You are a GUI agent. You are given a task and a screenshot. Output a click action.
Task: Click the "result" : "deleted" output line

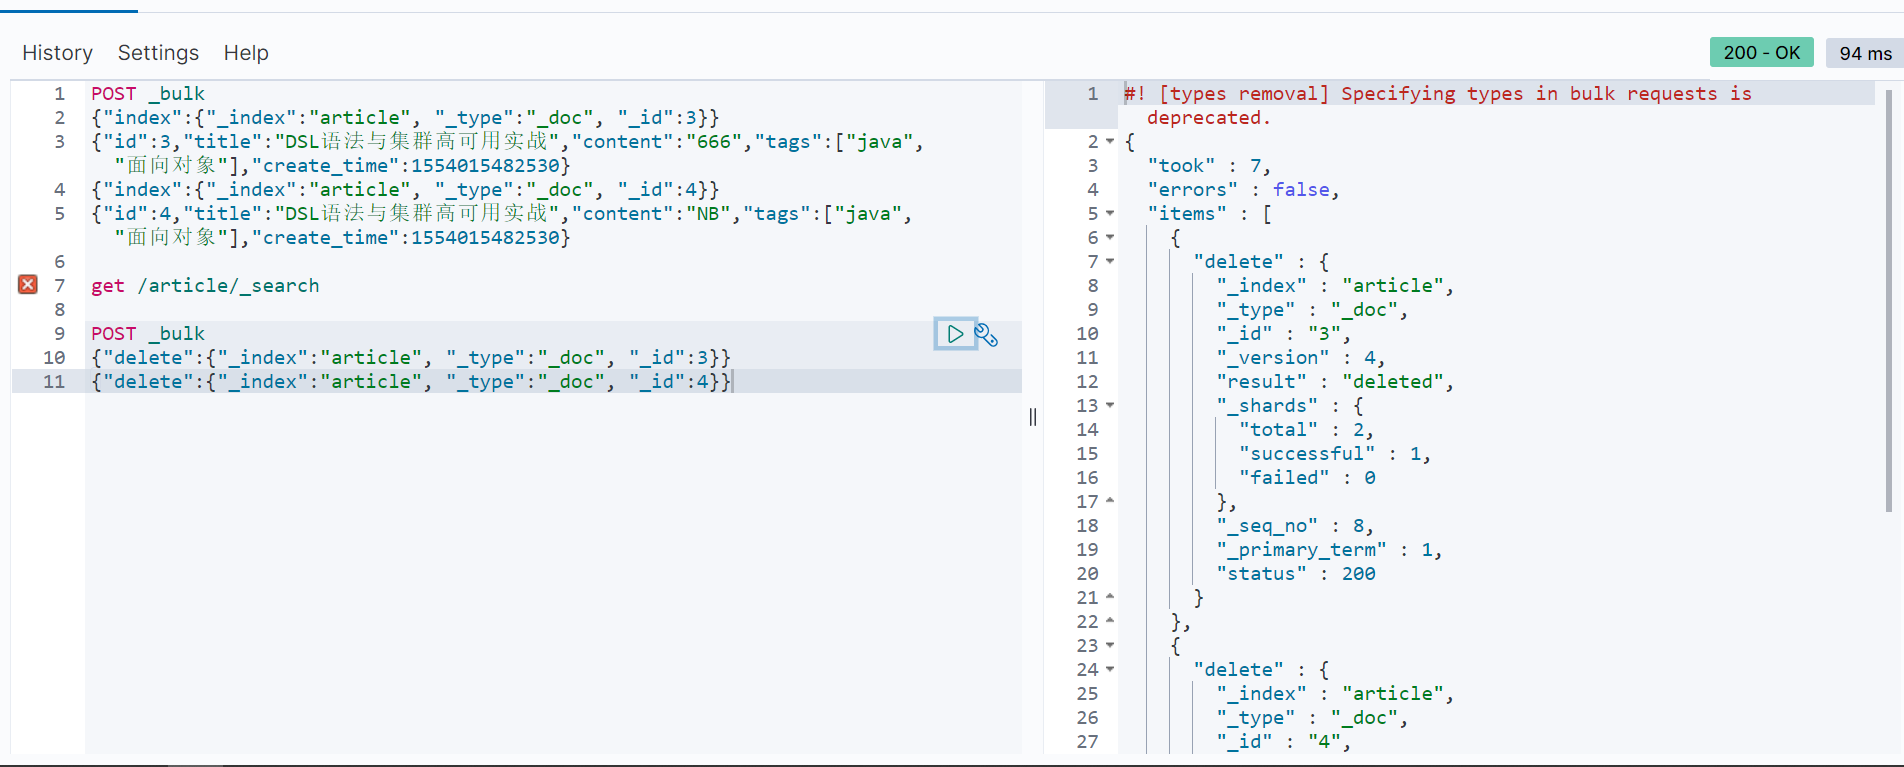point(1335,382)
